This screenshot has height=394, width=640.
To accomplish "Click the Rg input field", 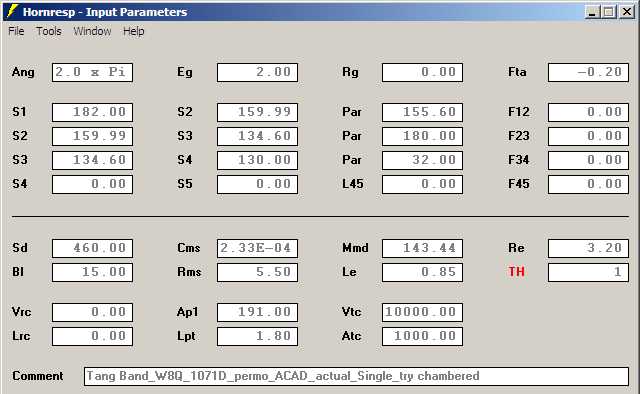I will (x=422, y=72).
